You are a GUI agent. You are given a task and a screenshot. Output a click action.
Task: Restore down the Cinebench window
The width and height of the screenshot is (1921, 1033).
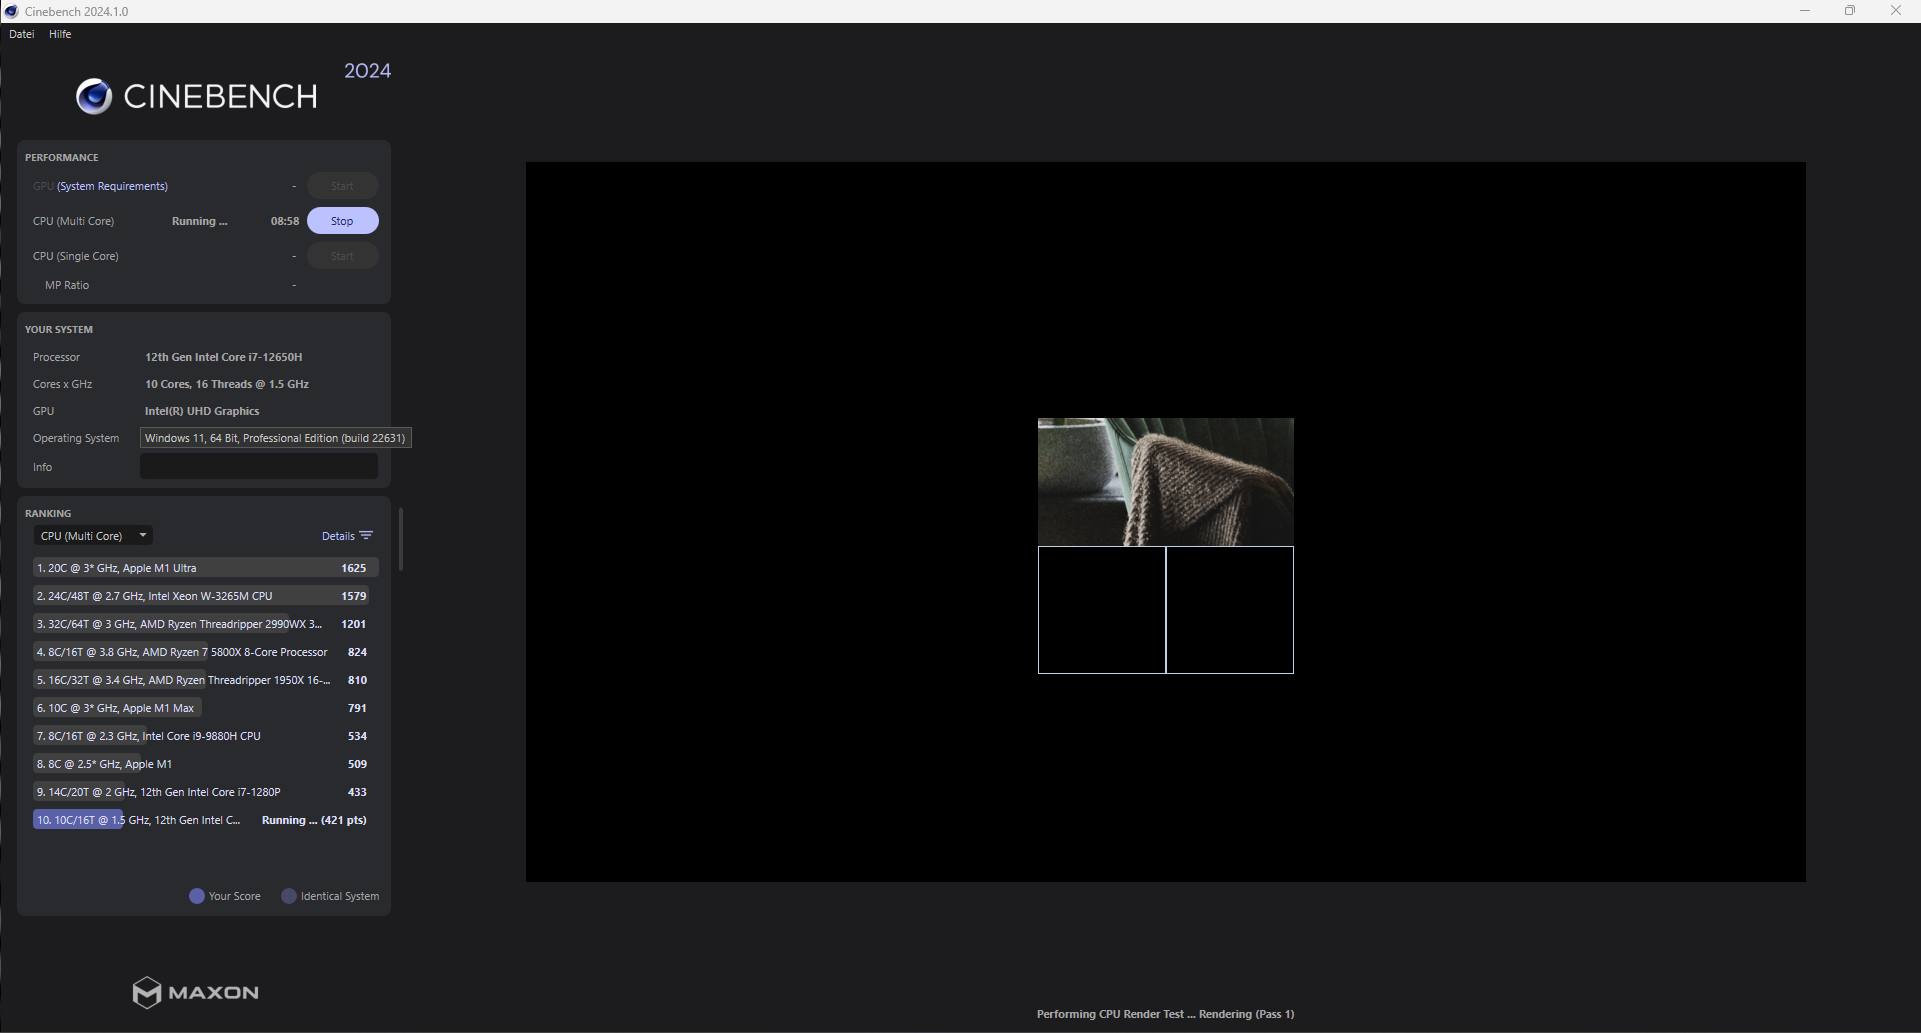[x=1850, y=11]
